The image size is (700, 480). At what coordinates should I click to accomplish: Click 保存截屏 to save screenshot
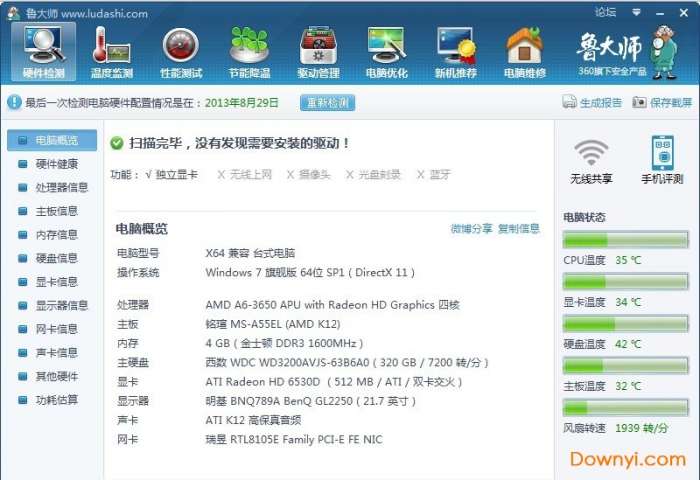click(x=662, y=103)
